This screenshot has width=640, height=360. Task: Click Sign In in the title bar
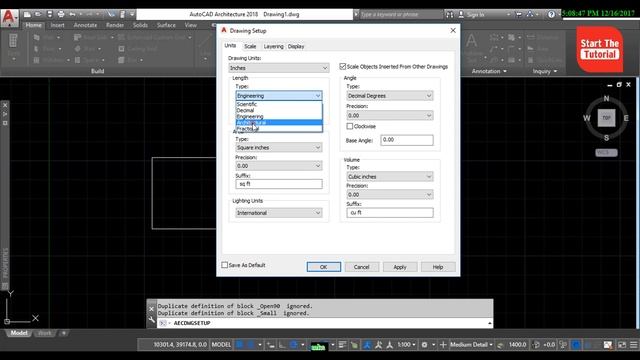click(475, 15)
